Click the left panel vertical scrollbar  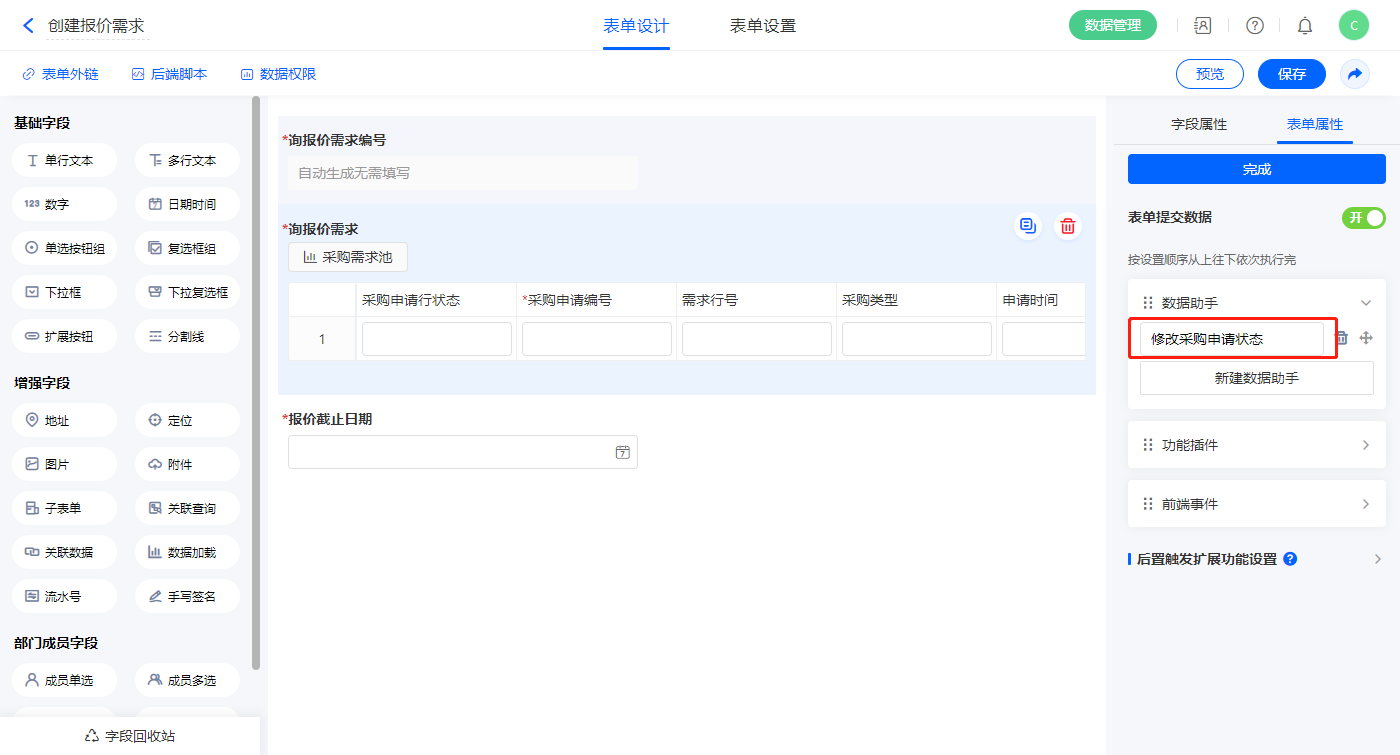click(256, 380)
